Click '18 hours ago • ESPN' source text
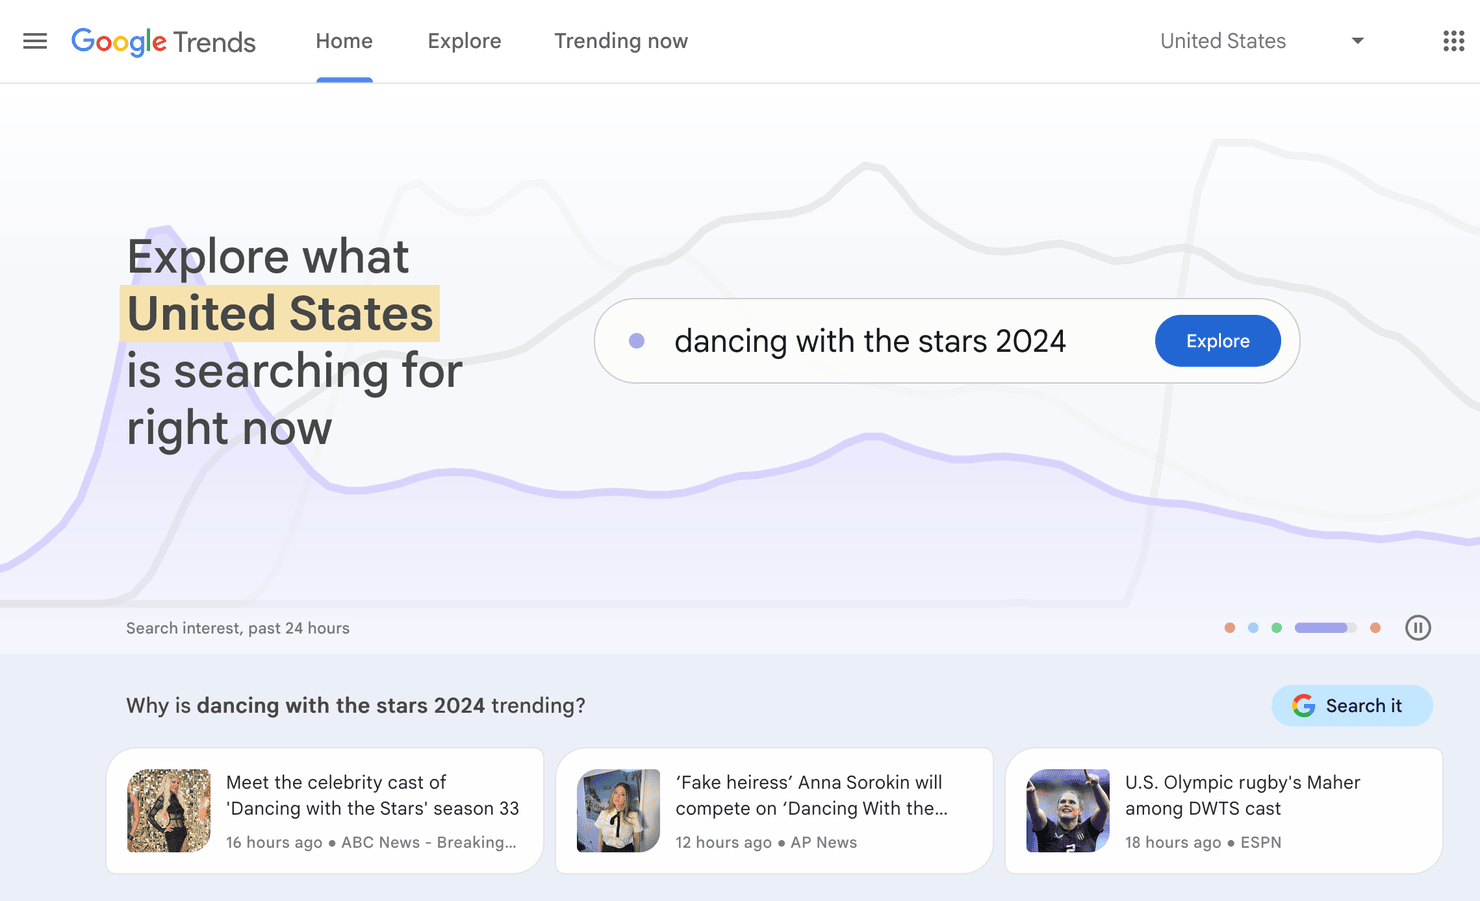Screen dimensions: 1480x901 [x=1203, y=843]
